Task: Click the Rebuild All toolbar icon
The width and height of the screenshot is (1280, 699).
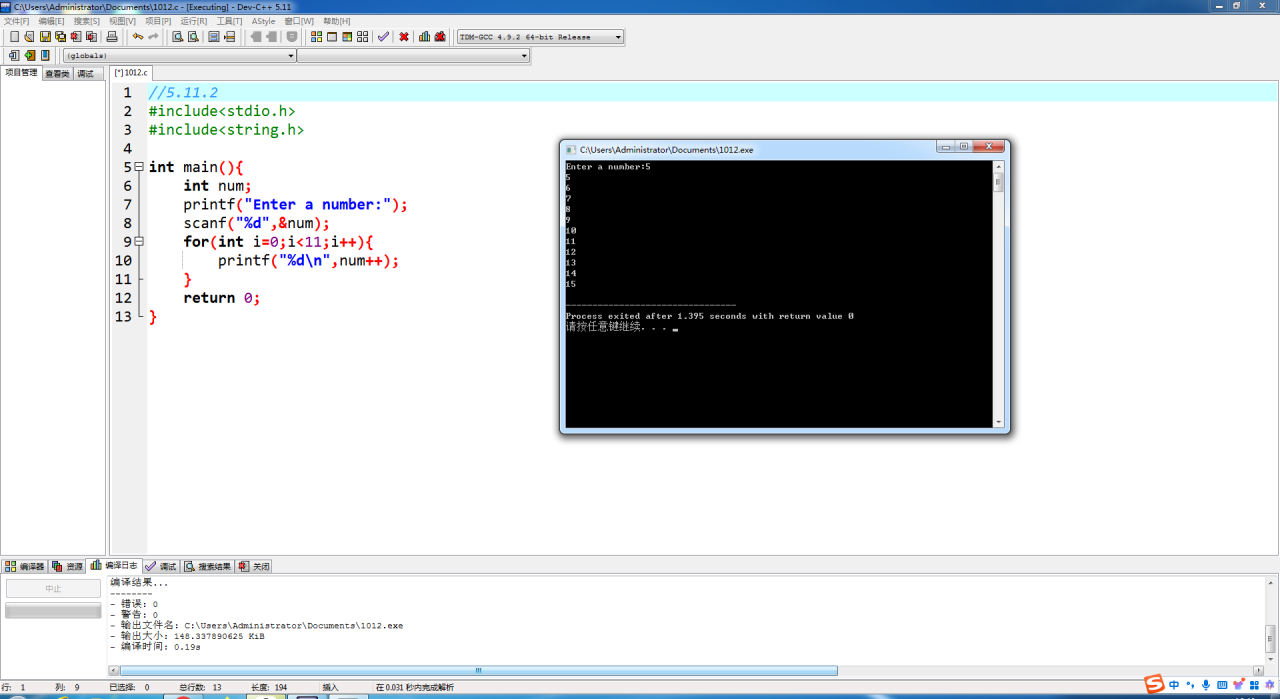Action: pos(362,37)
